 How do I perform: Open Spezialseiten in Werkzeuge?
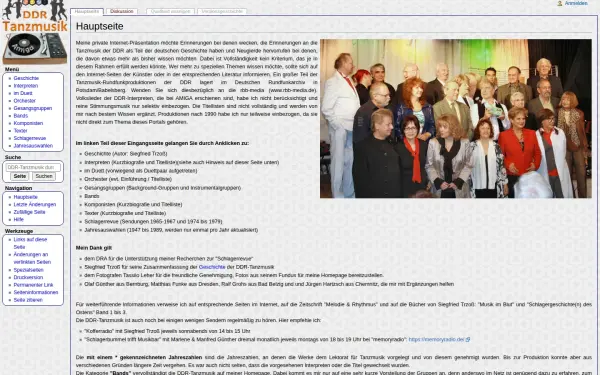click(29, 270)
